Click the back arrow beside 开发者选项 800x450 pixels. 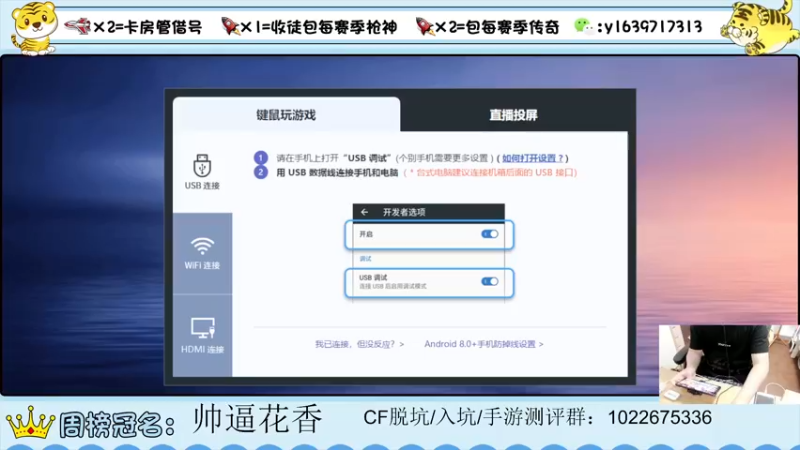364,212
